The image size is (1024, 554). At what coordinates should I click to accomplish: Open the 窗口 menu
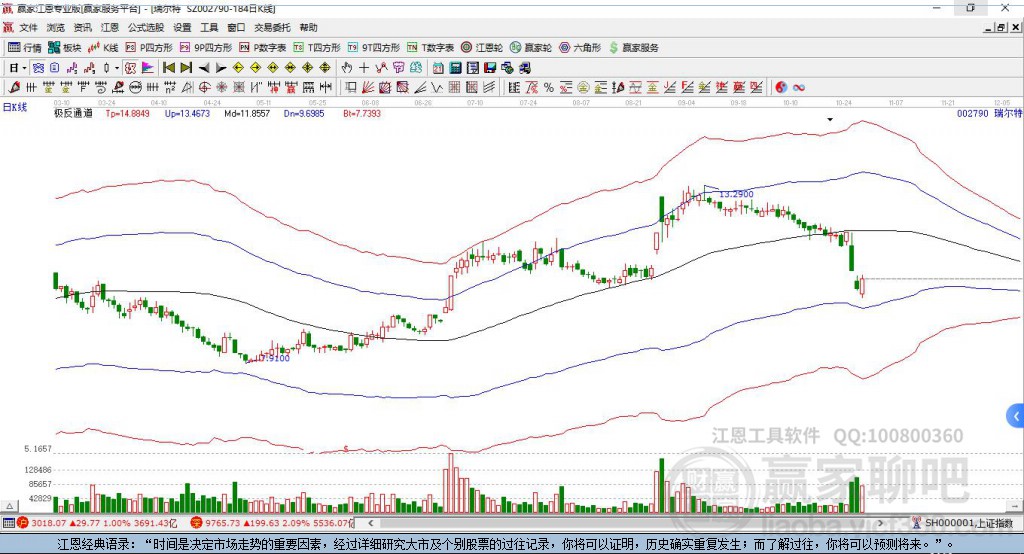pos(236,27)
